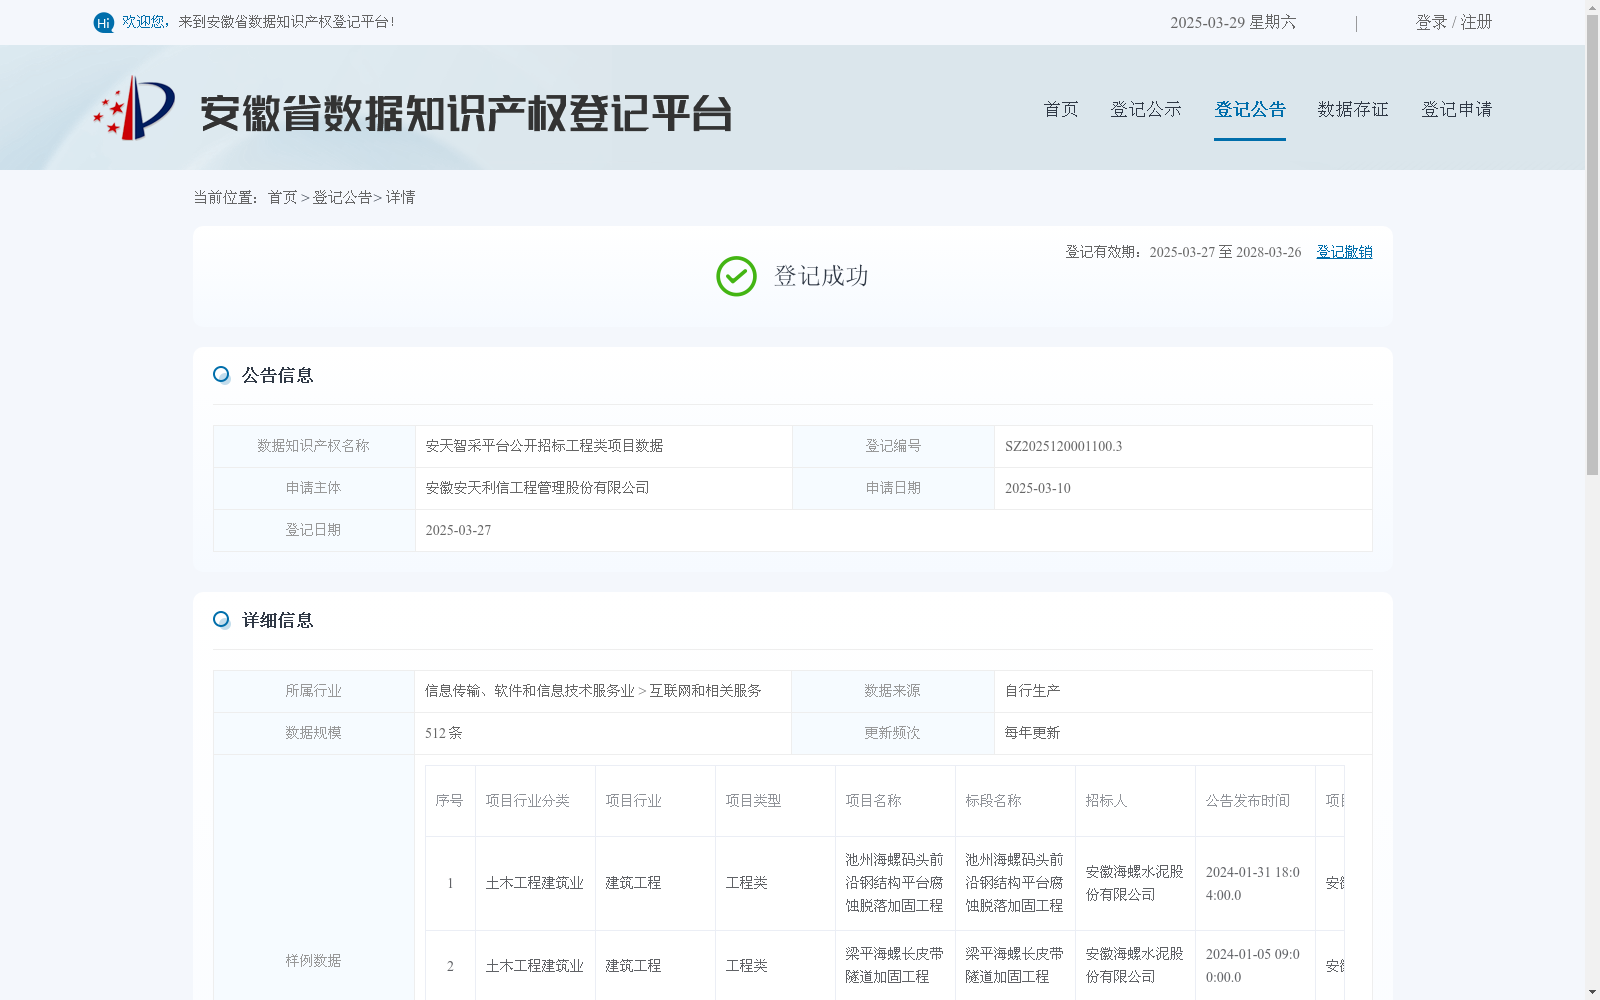The width and height of the screenshot is (1600, 1000).
Task: Click the 样例数据 row label
Action: coord(313,961)
